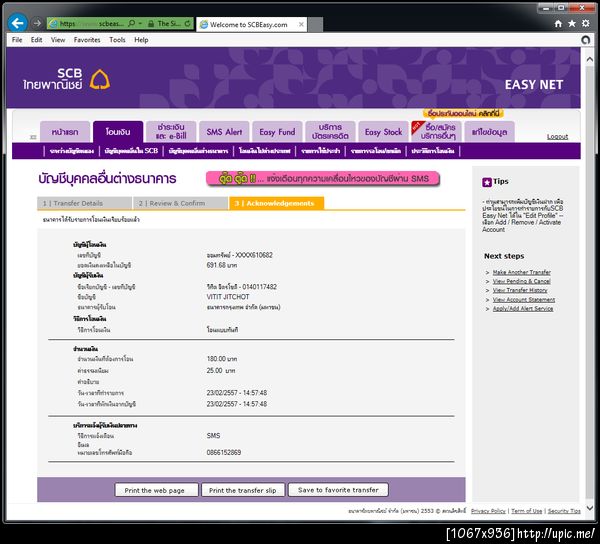Select the Easy Stock tab
The image size is (600, 544).
point(383,132)
